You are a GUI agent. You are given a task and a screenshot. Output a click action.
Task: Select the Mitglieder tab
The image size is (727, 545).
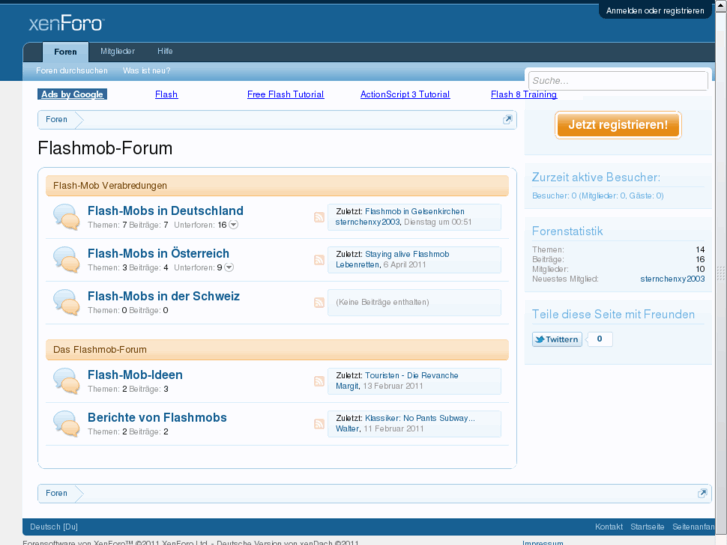(x=117, y=51)
